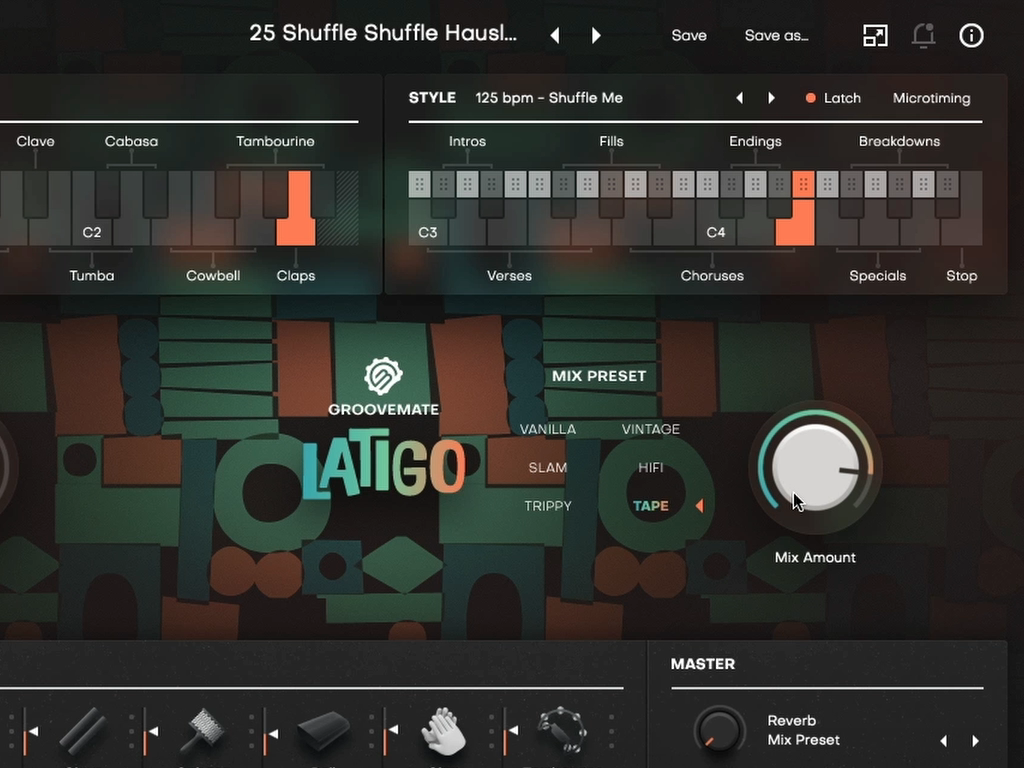The width and height of the screenshot is (1024, 768).
Task: Click the Clave label
Action: [35, 141]
